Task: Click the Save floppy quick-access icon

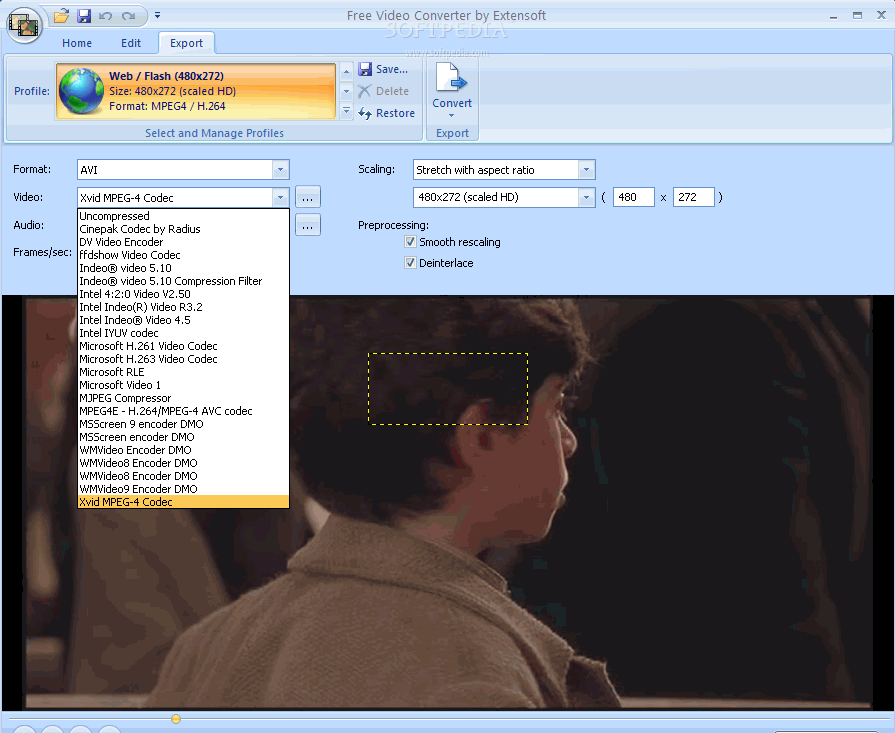Action: pos(84,15)
